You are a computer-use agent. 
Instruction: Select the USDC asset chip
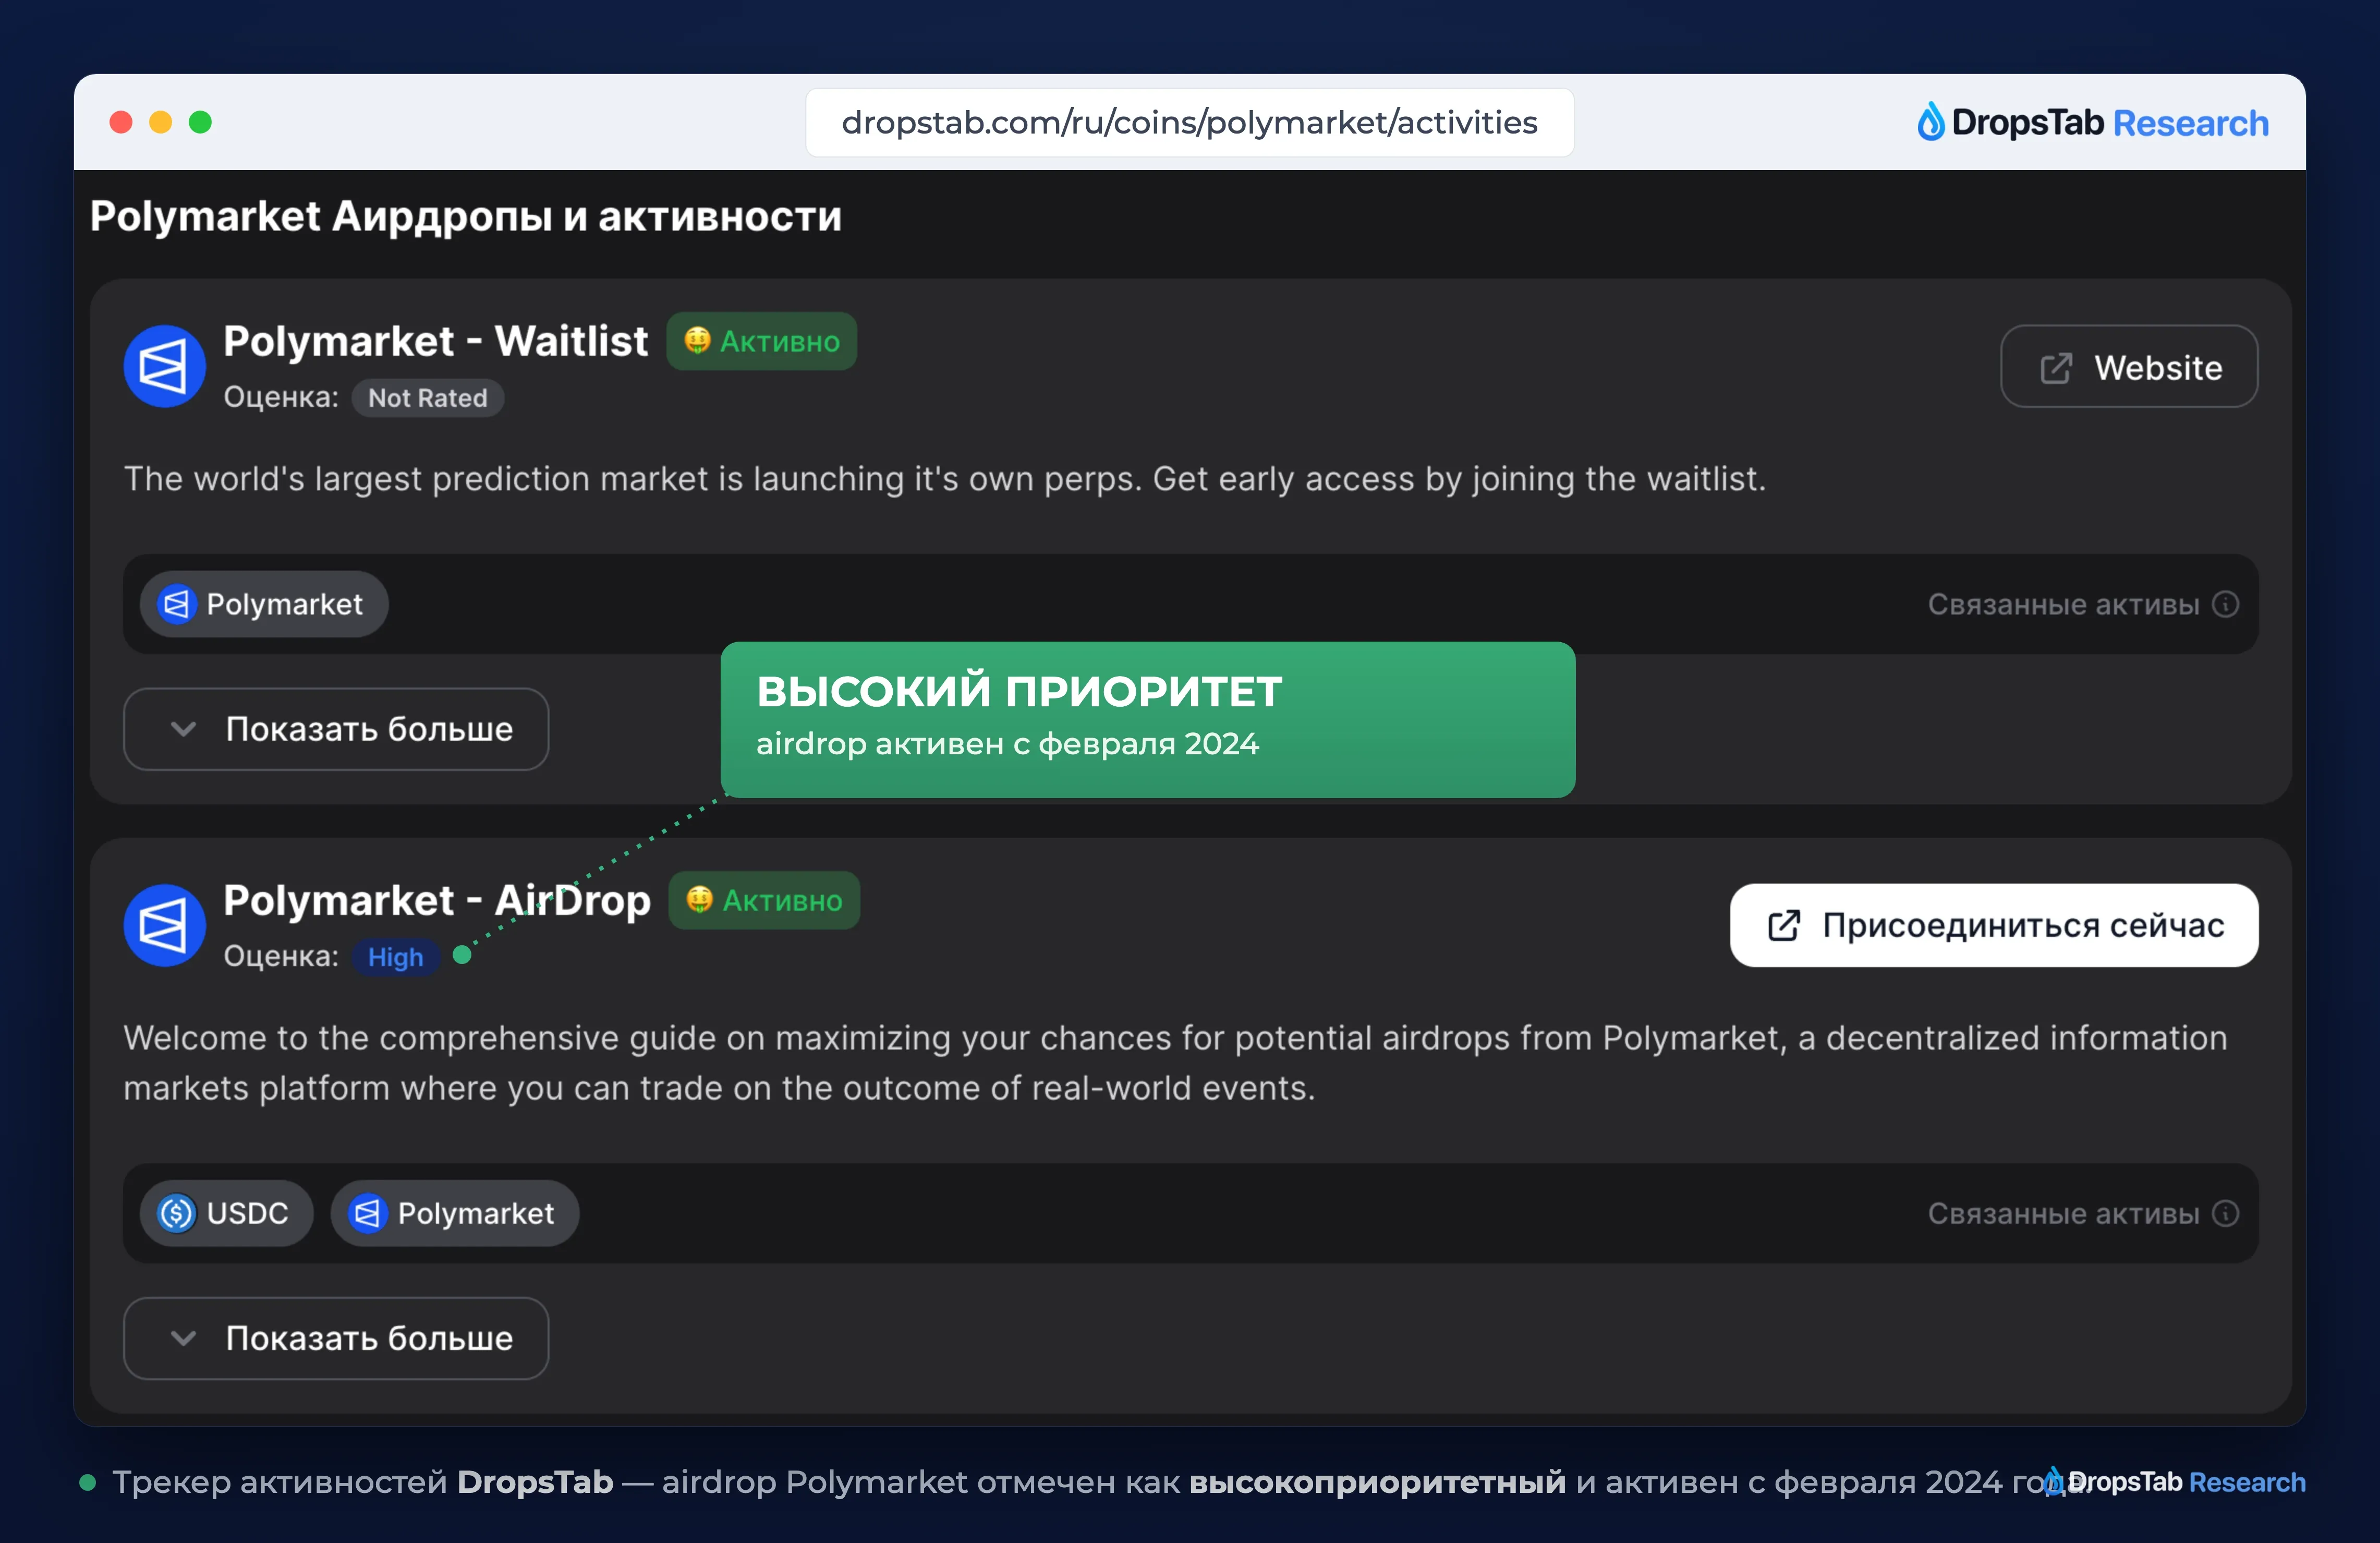[x=226, y=1213]
